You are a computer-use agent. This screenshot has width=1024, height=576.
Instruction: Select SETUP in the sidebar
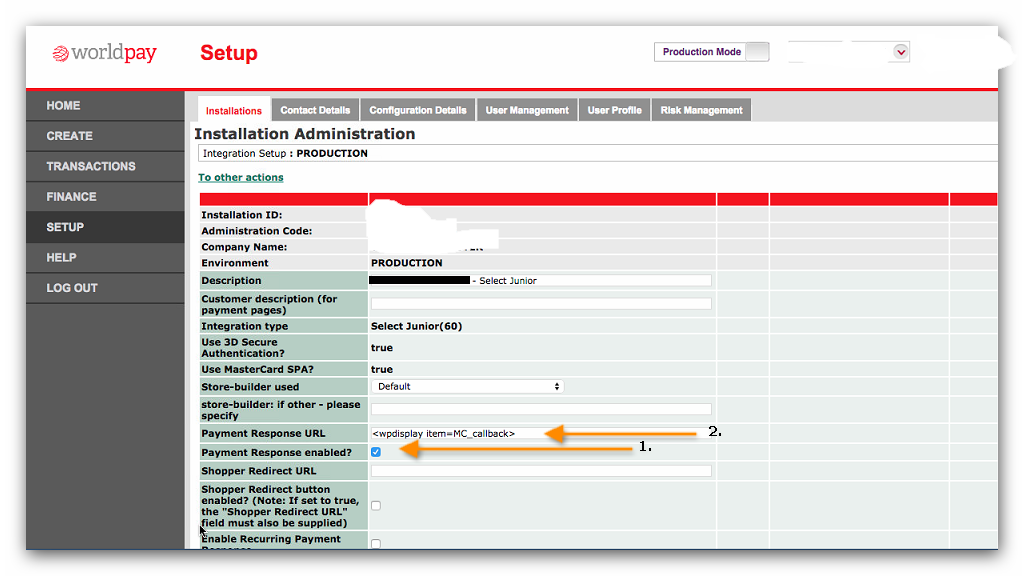coord(105,227)
